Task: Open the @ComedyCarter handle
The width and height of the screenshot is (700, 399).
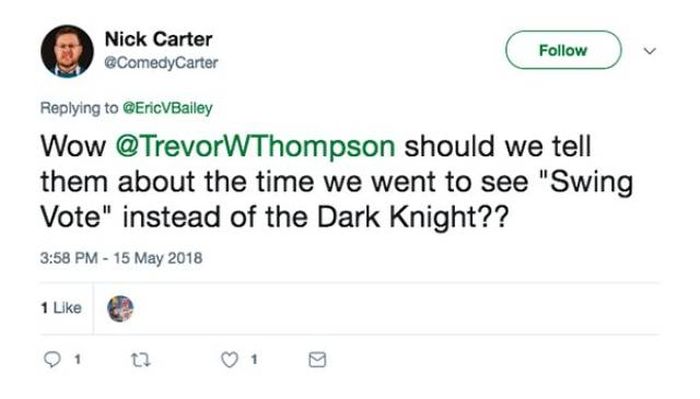Action: [161, 63]
